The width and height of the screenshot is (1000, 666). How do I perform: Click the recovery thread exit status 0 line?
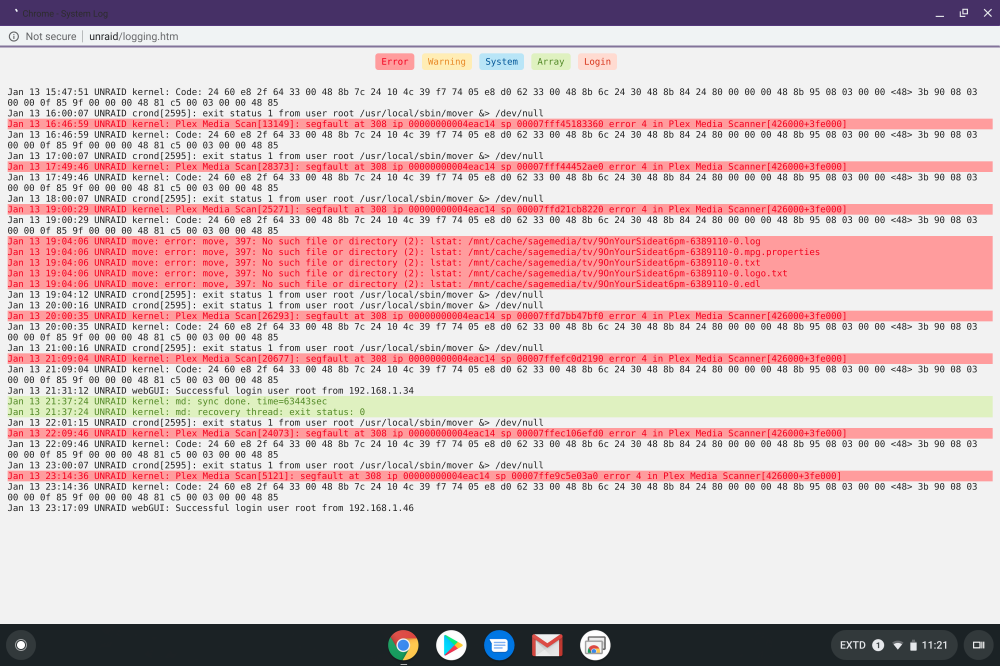pyautogui.click(x=500, y=412)
